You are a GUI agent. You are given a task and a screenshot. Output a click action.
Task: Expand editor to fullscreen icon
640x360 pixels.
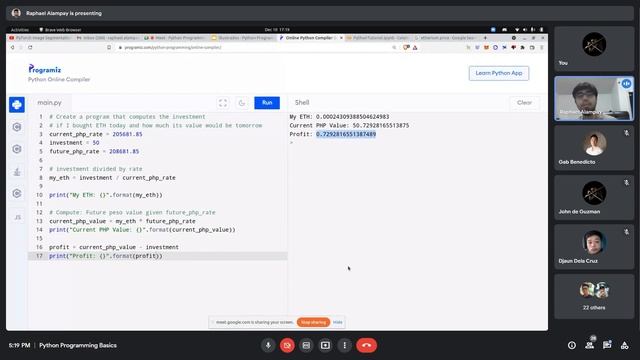(x=223, y=103)
